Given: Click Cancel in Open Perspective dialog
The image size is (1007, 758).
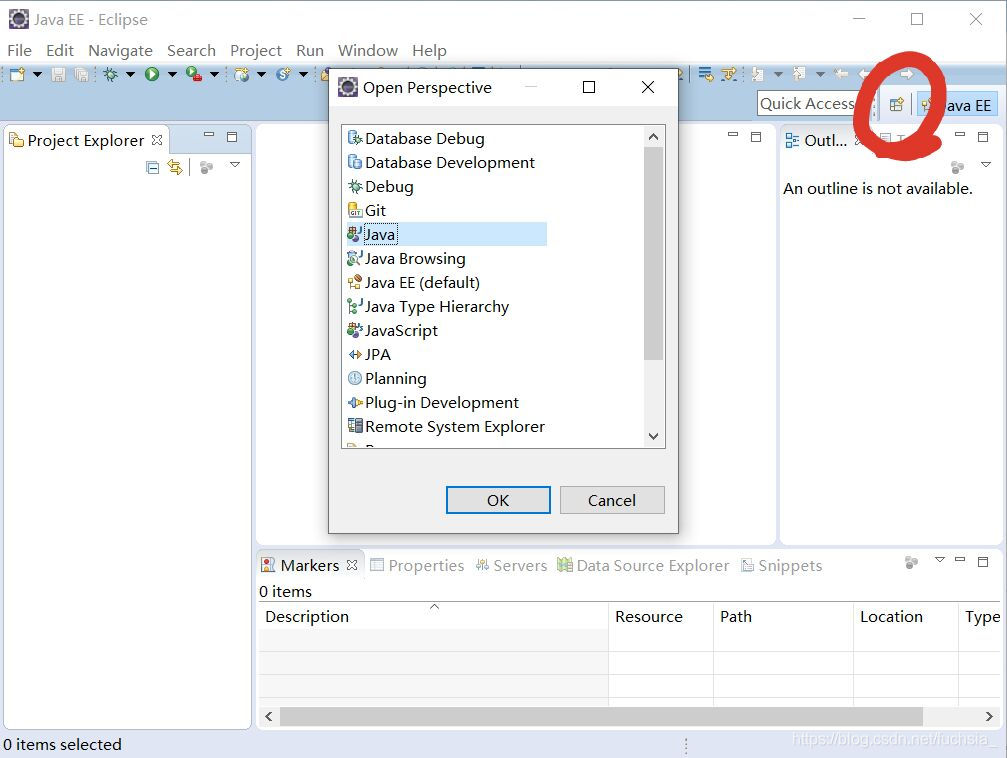Looking at the screenshot, I should (612, 500).
